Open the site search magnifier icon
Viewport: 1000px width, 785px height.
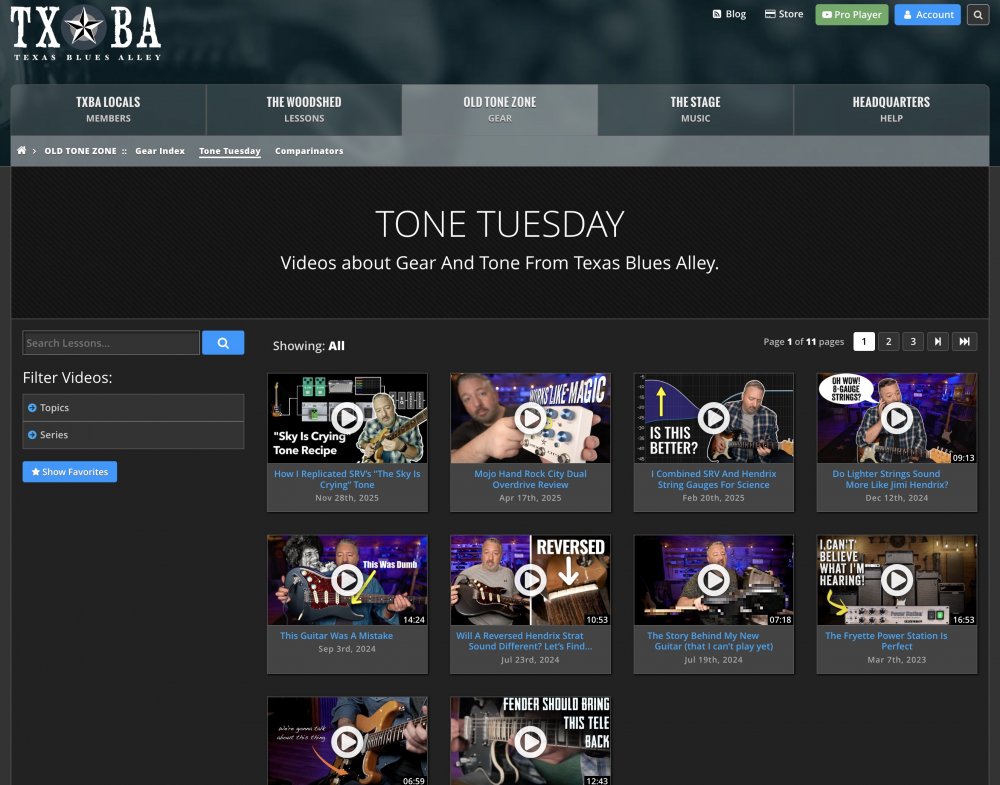click(978, 15)
